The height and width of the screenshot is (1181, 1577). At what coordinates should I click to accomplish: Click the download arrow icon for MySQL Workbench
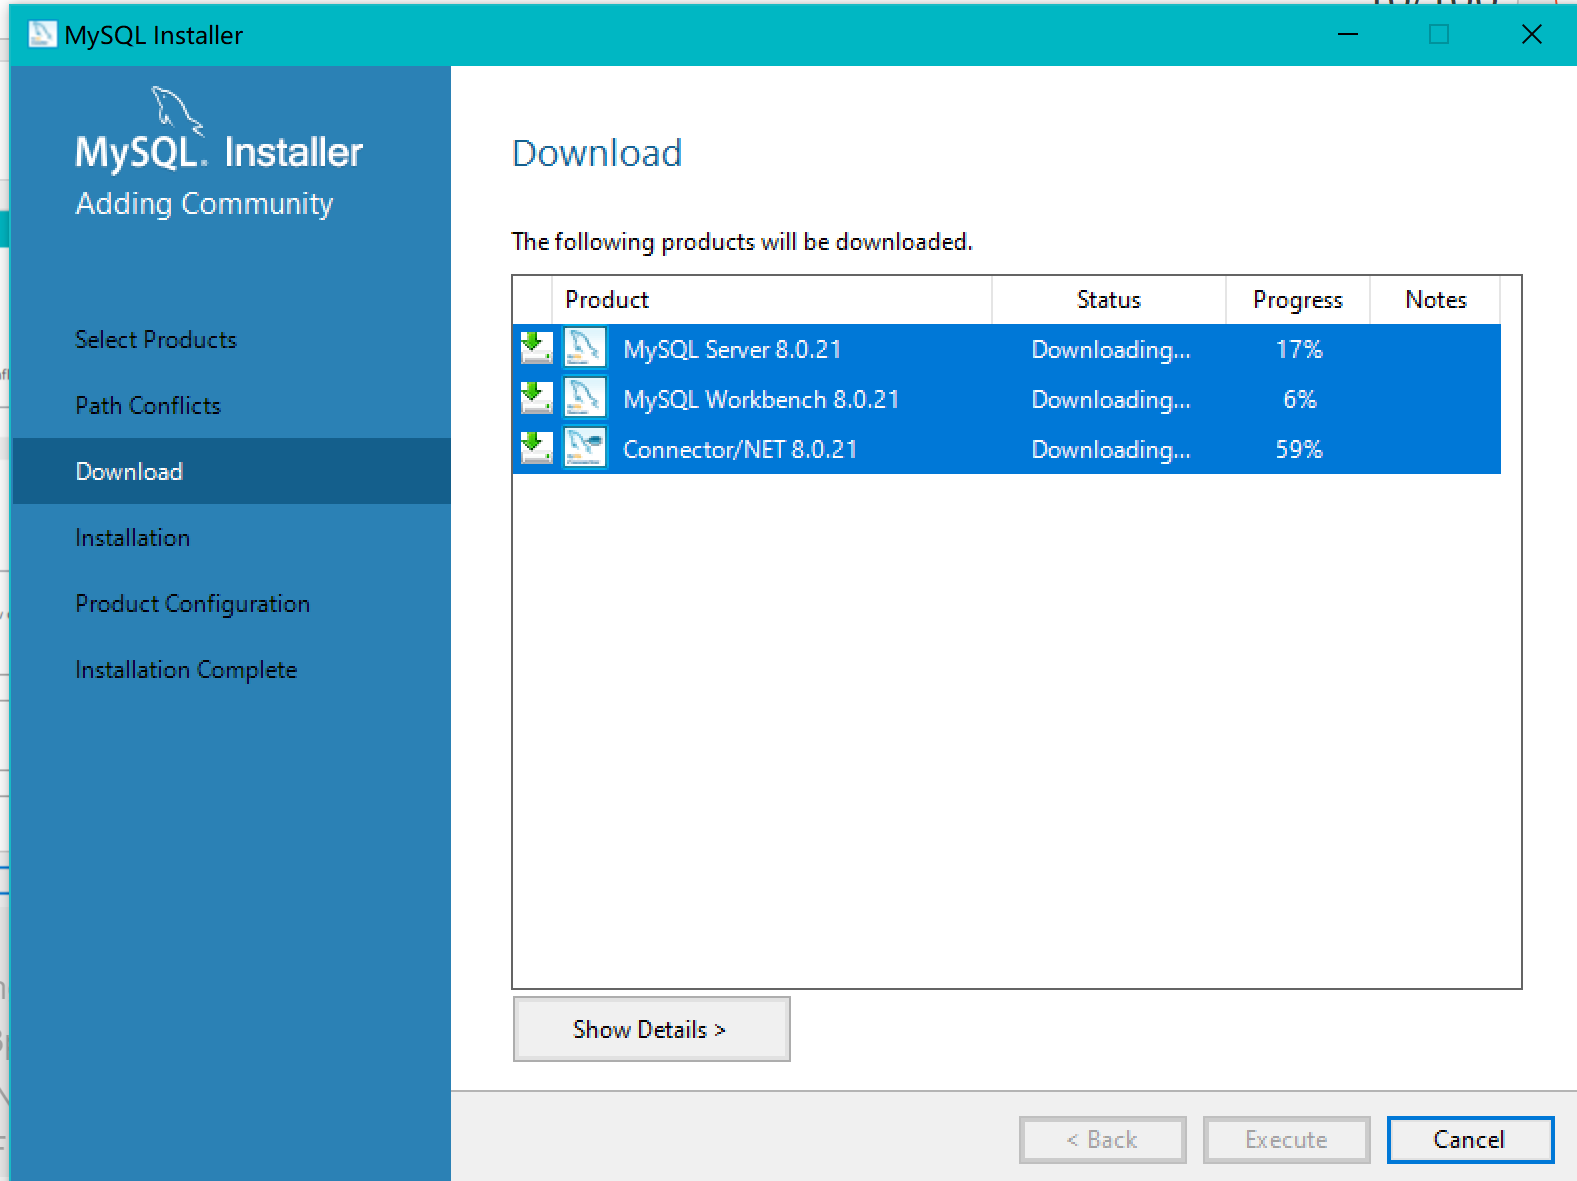(537, 398)
